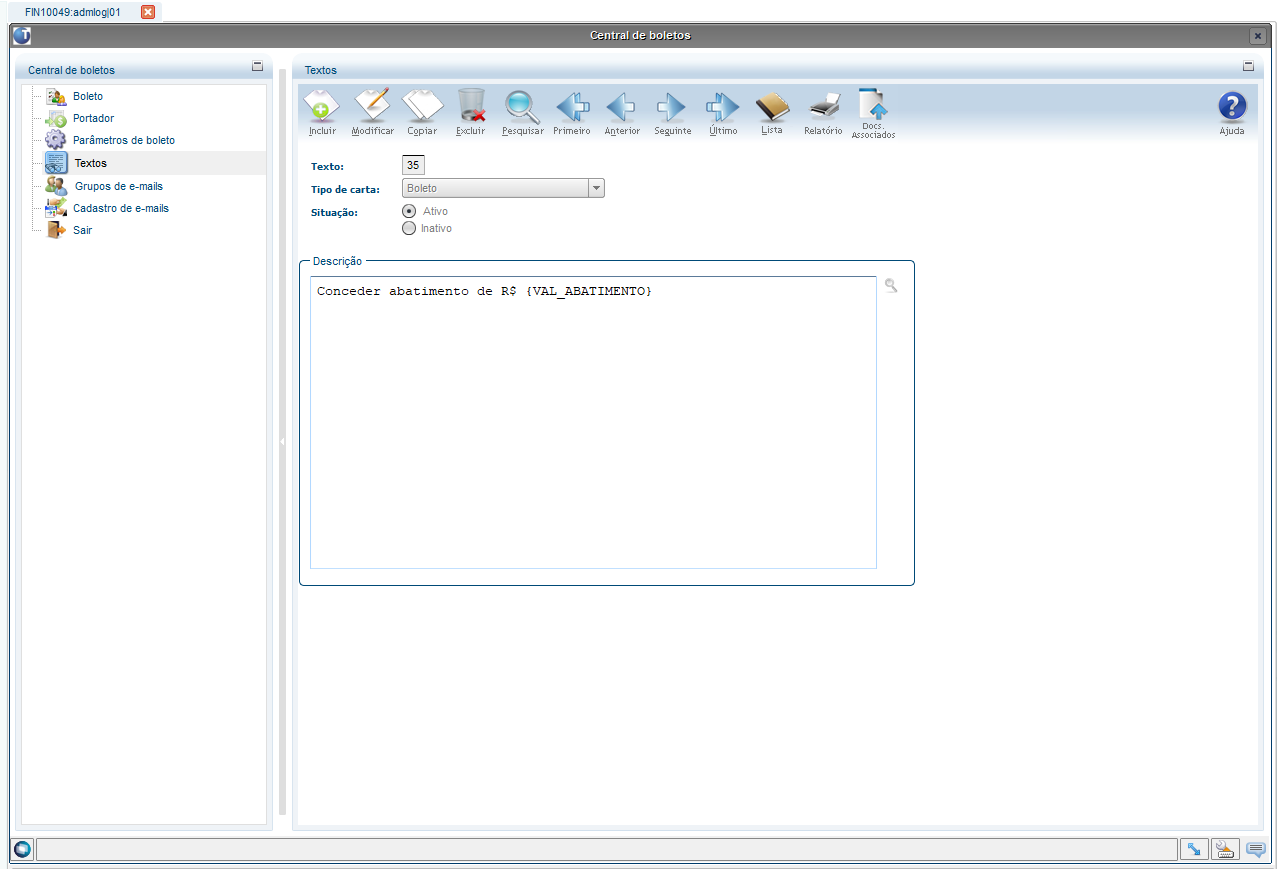Viewport: 1277px width, 869px height.
Task: Click the Boleto icon in sidebar tree
Action: [56, 96]
